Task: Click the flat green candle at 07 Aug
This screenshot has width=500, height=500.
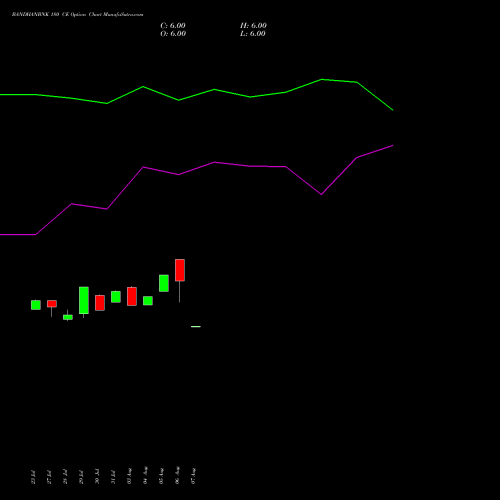Action: [196, 327]
